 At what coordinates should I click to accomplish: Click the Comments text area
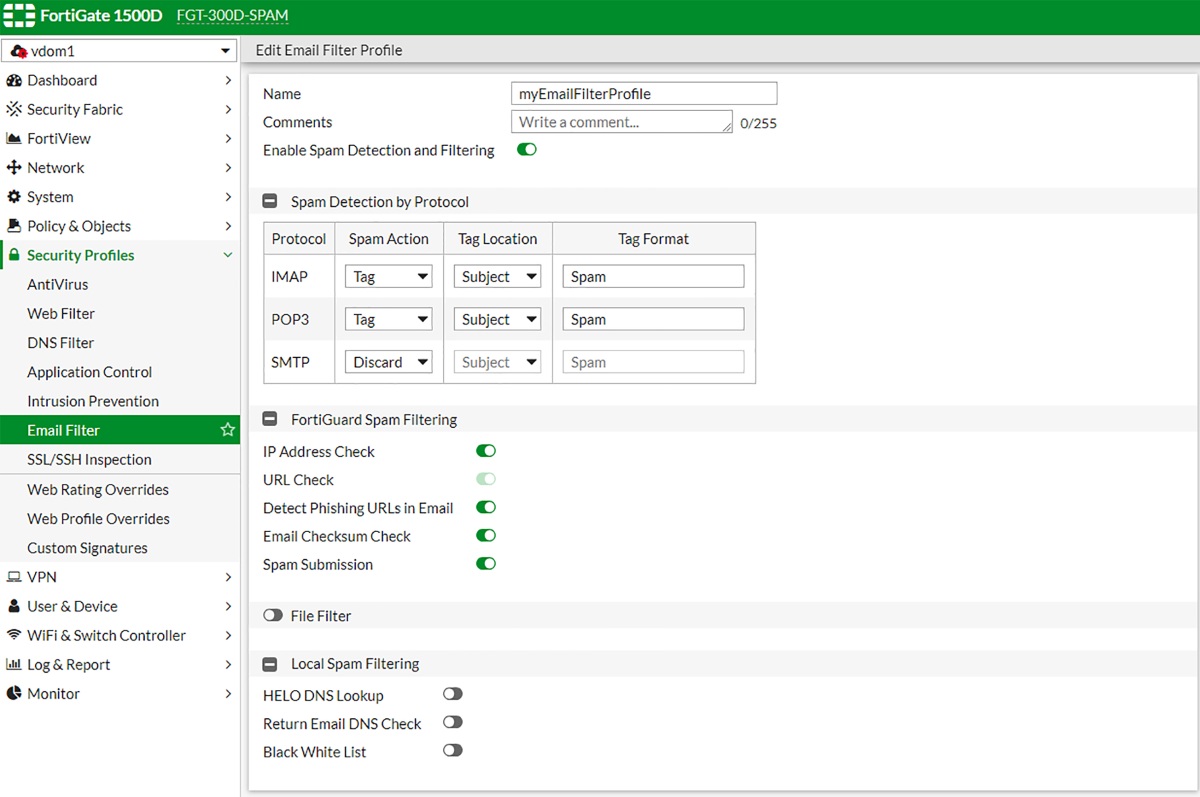[622, 122]
